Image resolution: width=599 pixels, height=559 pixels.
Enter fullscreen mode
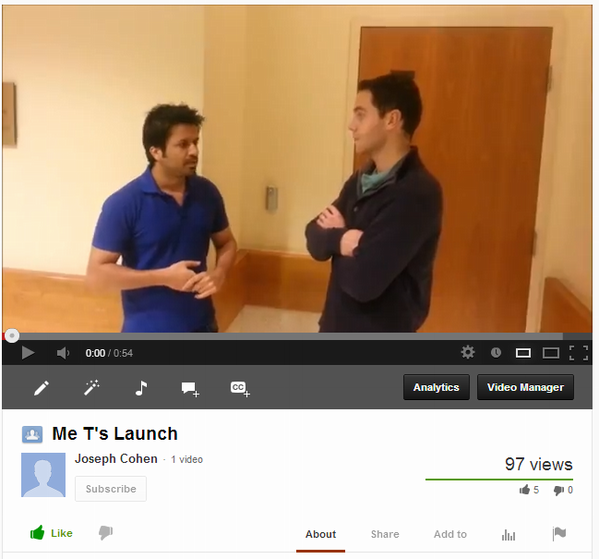pos(578,353)
